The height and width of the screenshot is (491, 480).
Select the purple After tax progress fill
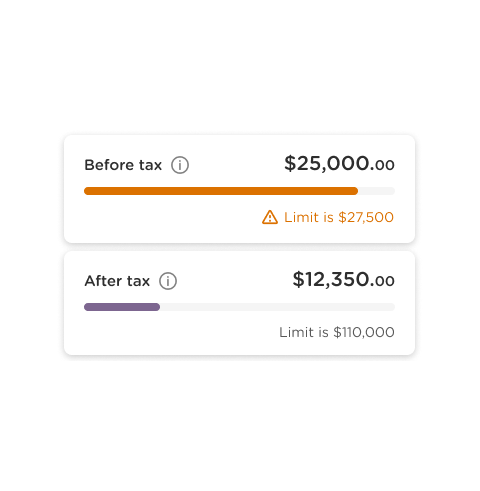click(x=122, y=307)
